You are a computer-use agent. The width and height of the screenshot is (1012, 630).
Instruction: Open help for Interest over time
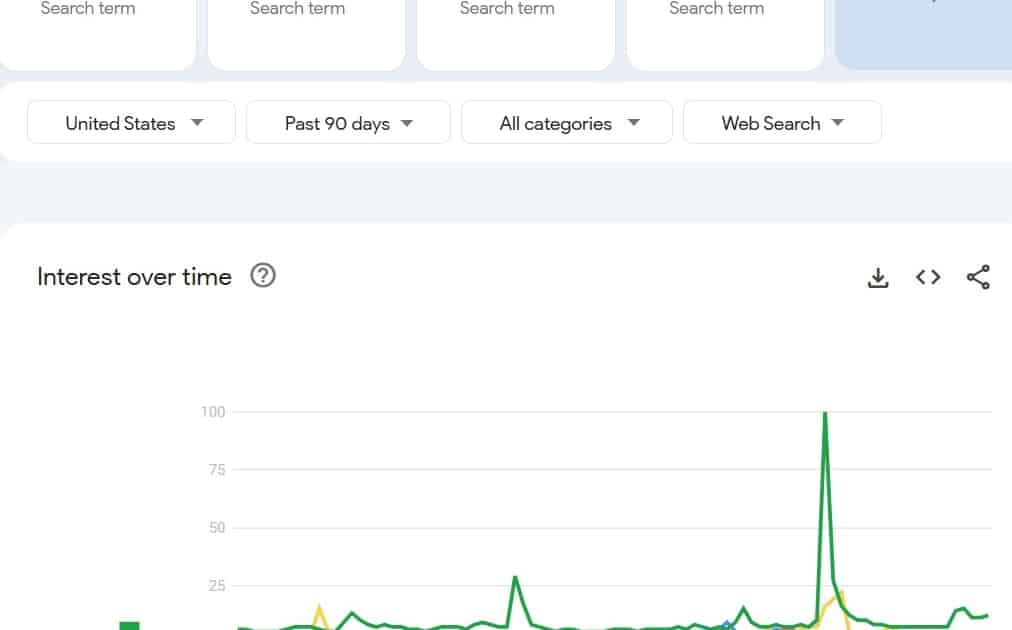click(263, 276)
